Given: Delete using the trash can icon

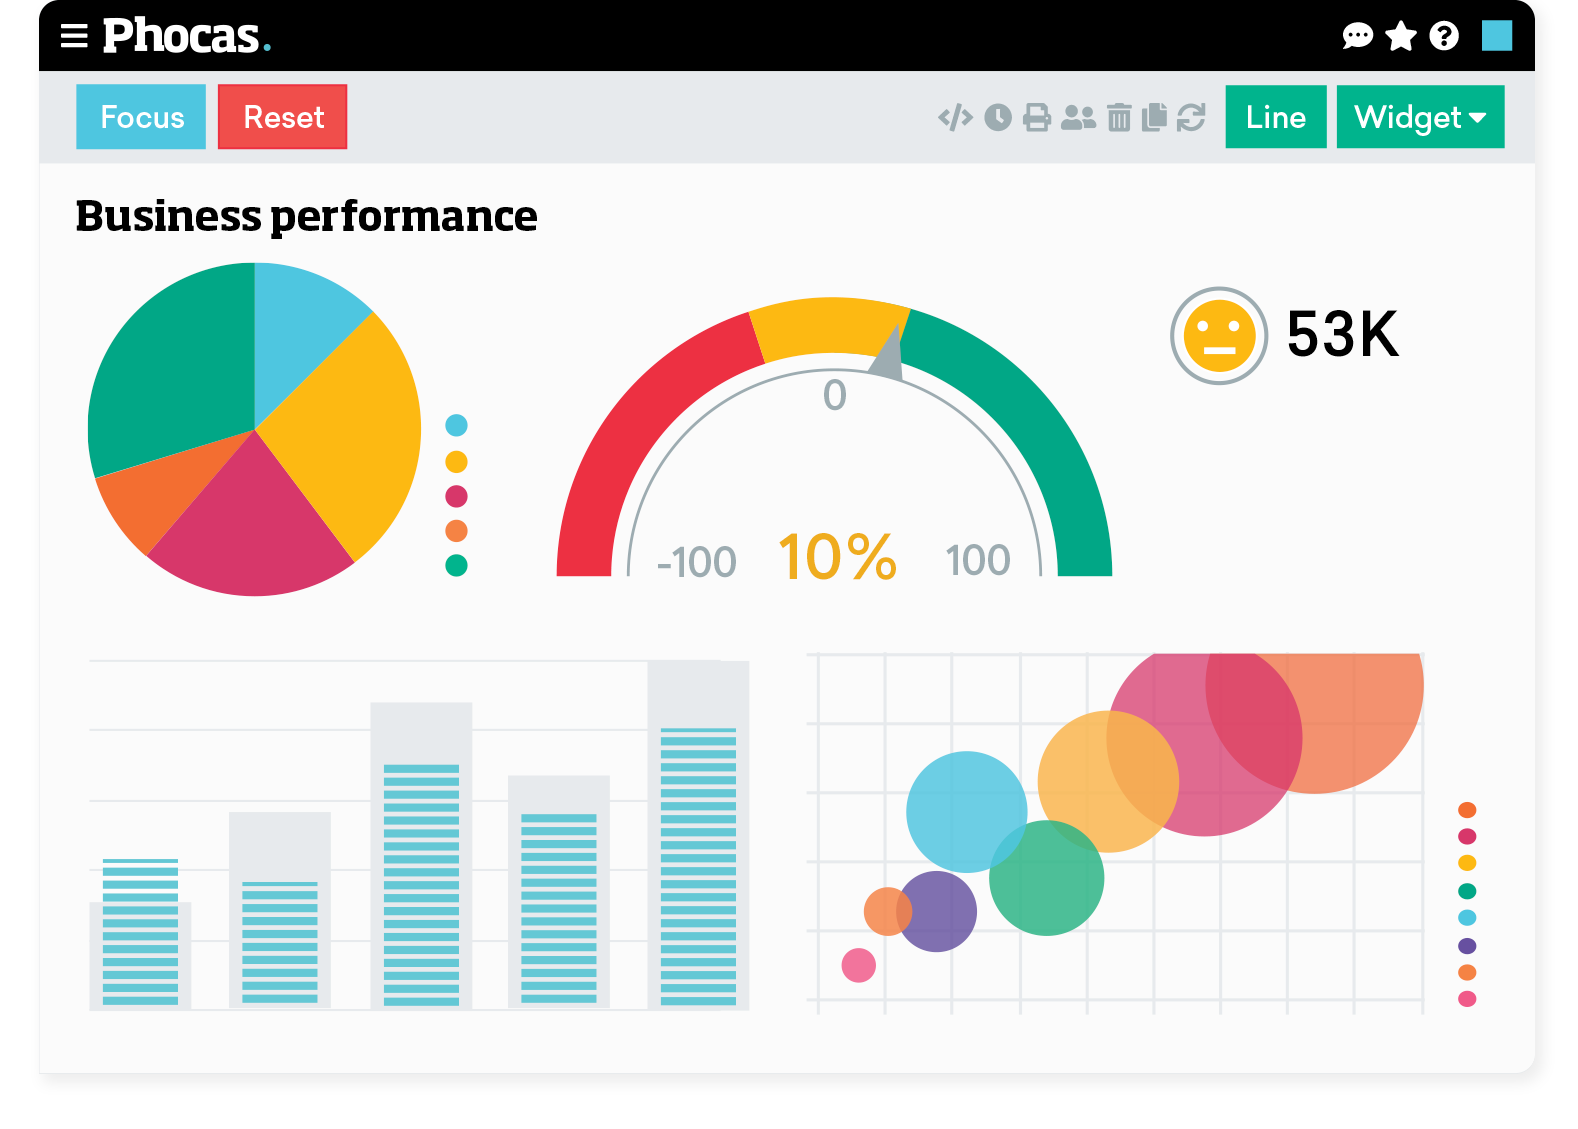Looking at the screenshot, I should tap(1119, 118).
